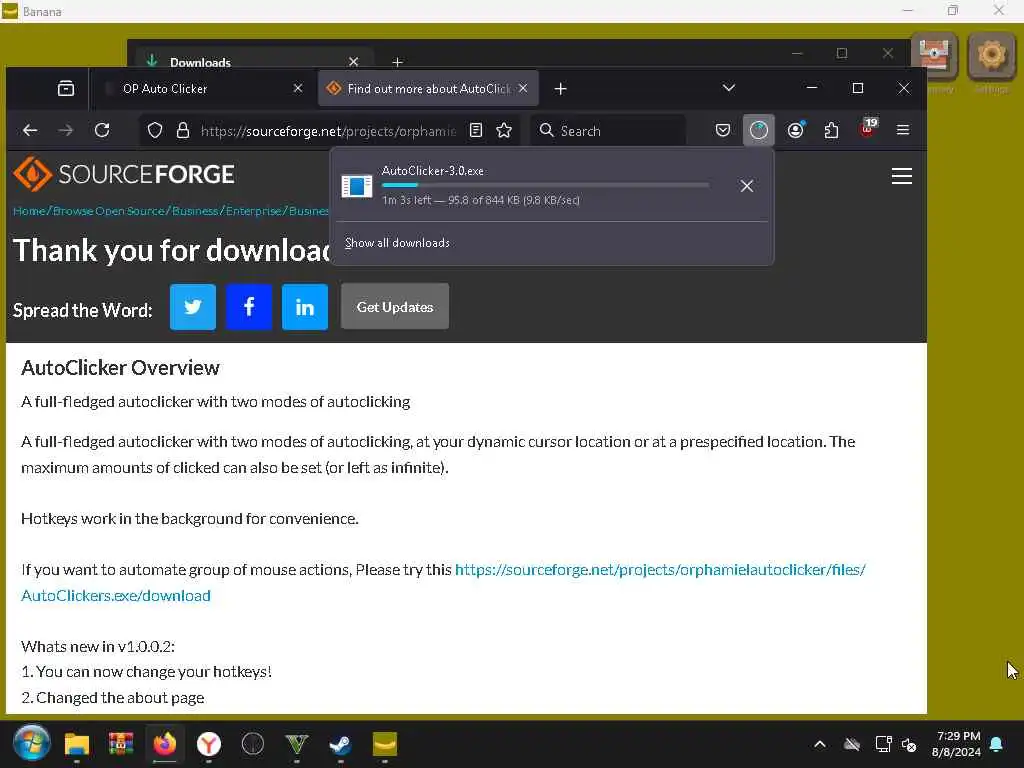
Task: Close the OP Auto Clicker tab
Action: pyautogui.click(x=298, y=88)
